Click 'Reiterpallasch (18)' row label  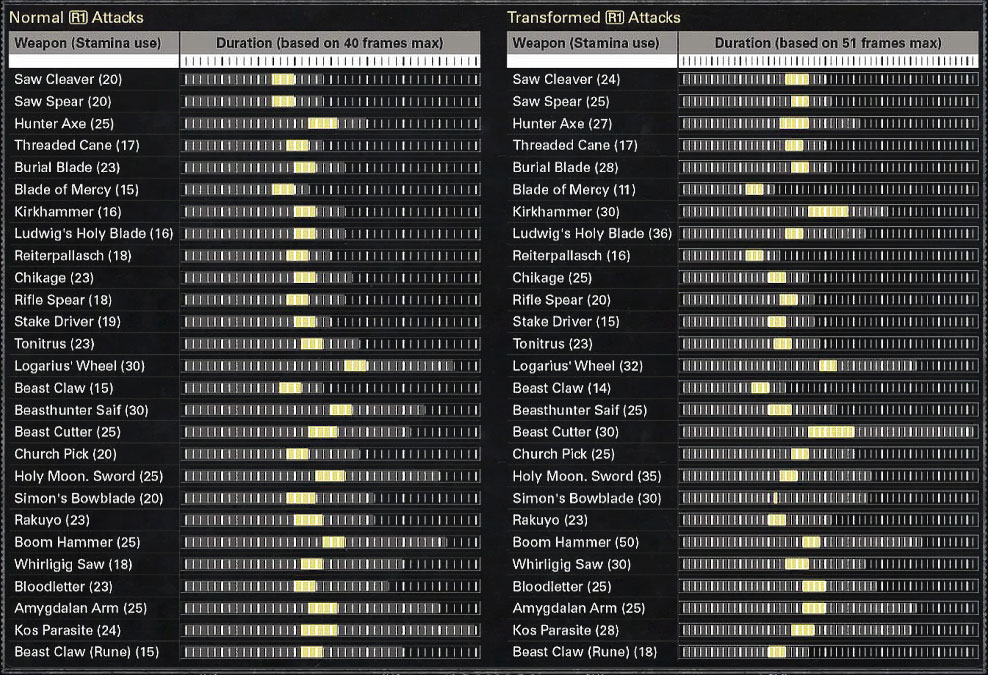point(73,256)
